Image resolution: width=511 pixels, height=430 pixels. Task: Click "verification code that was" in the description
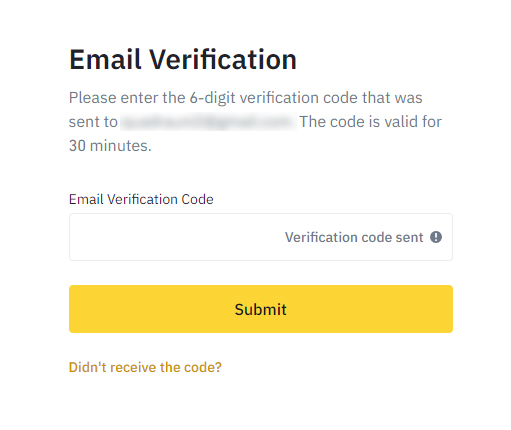[x=331, y=98]
